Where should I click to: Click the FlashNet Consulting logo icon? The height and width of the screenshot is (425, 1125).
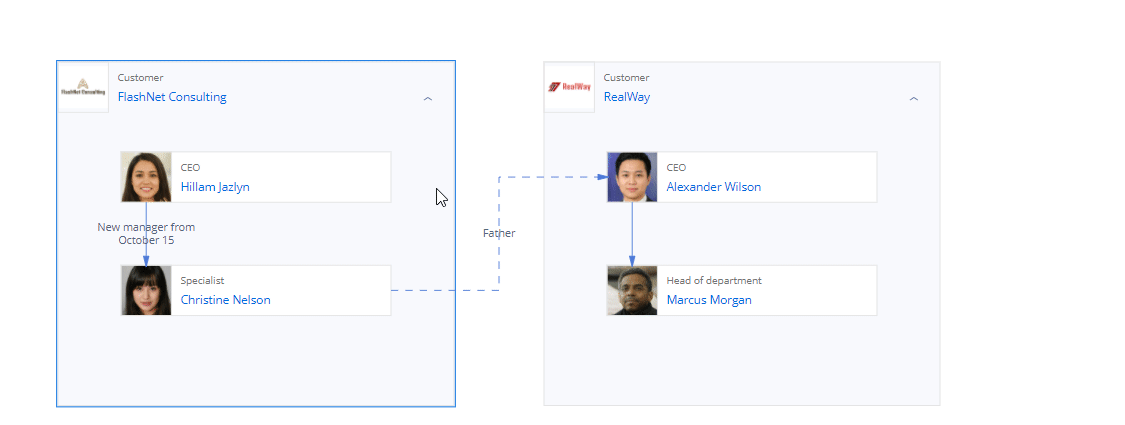click(83, 88)
